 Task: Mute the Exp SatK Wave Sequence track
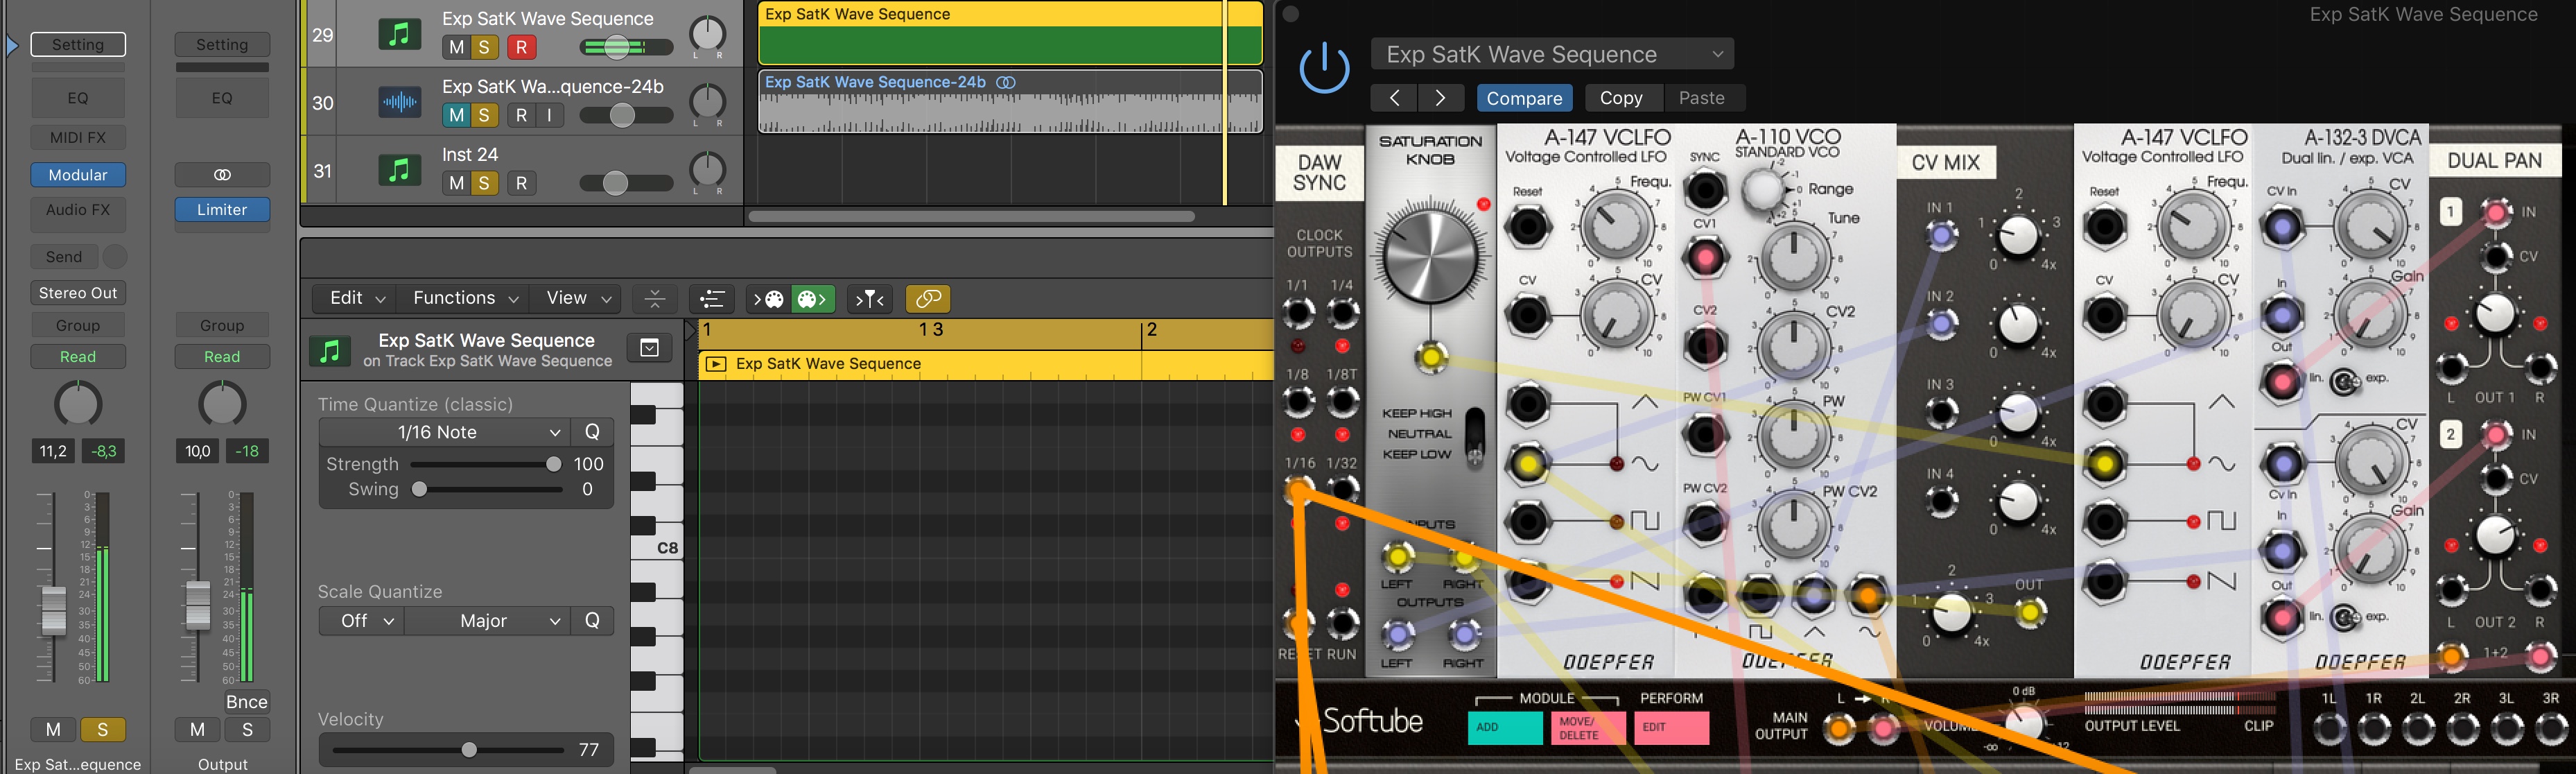point(456,47)
